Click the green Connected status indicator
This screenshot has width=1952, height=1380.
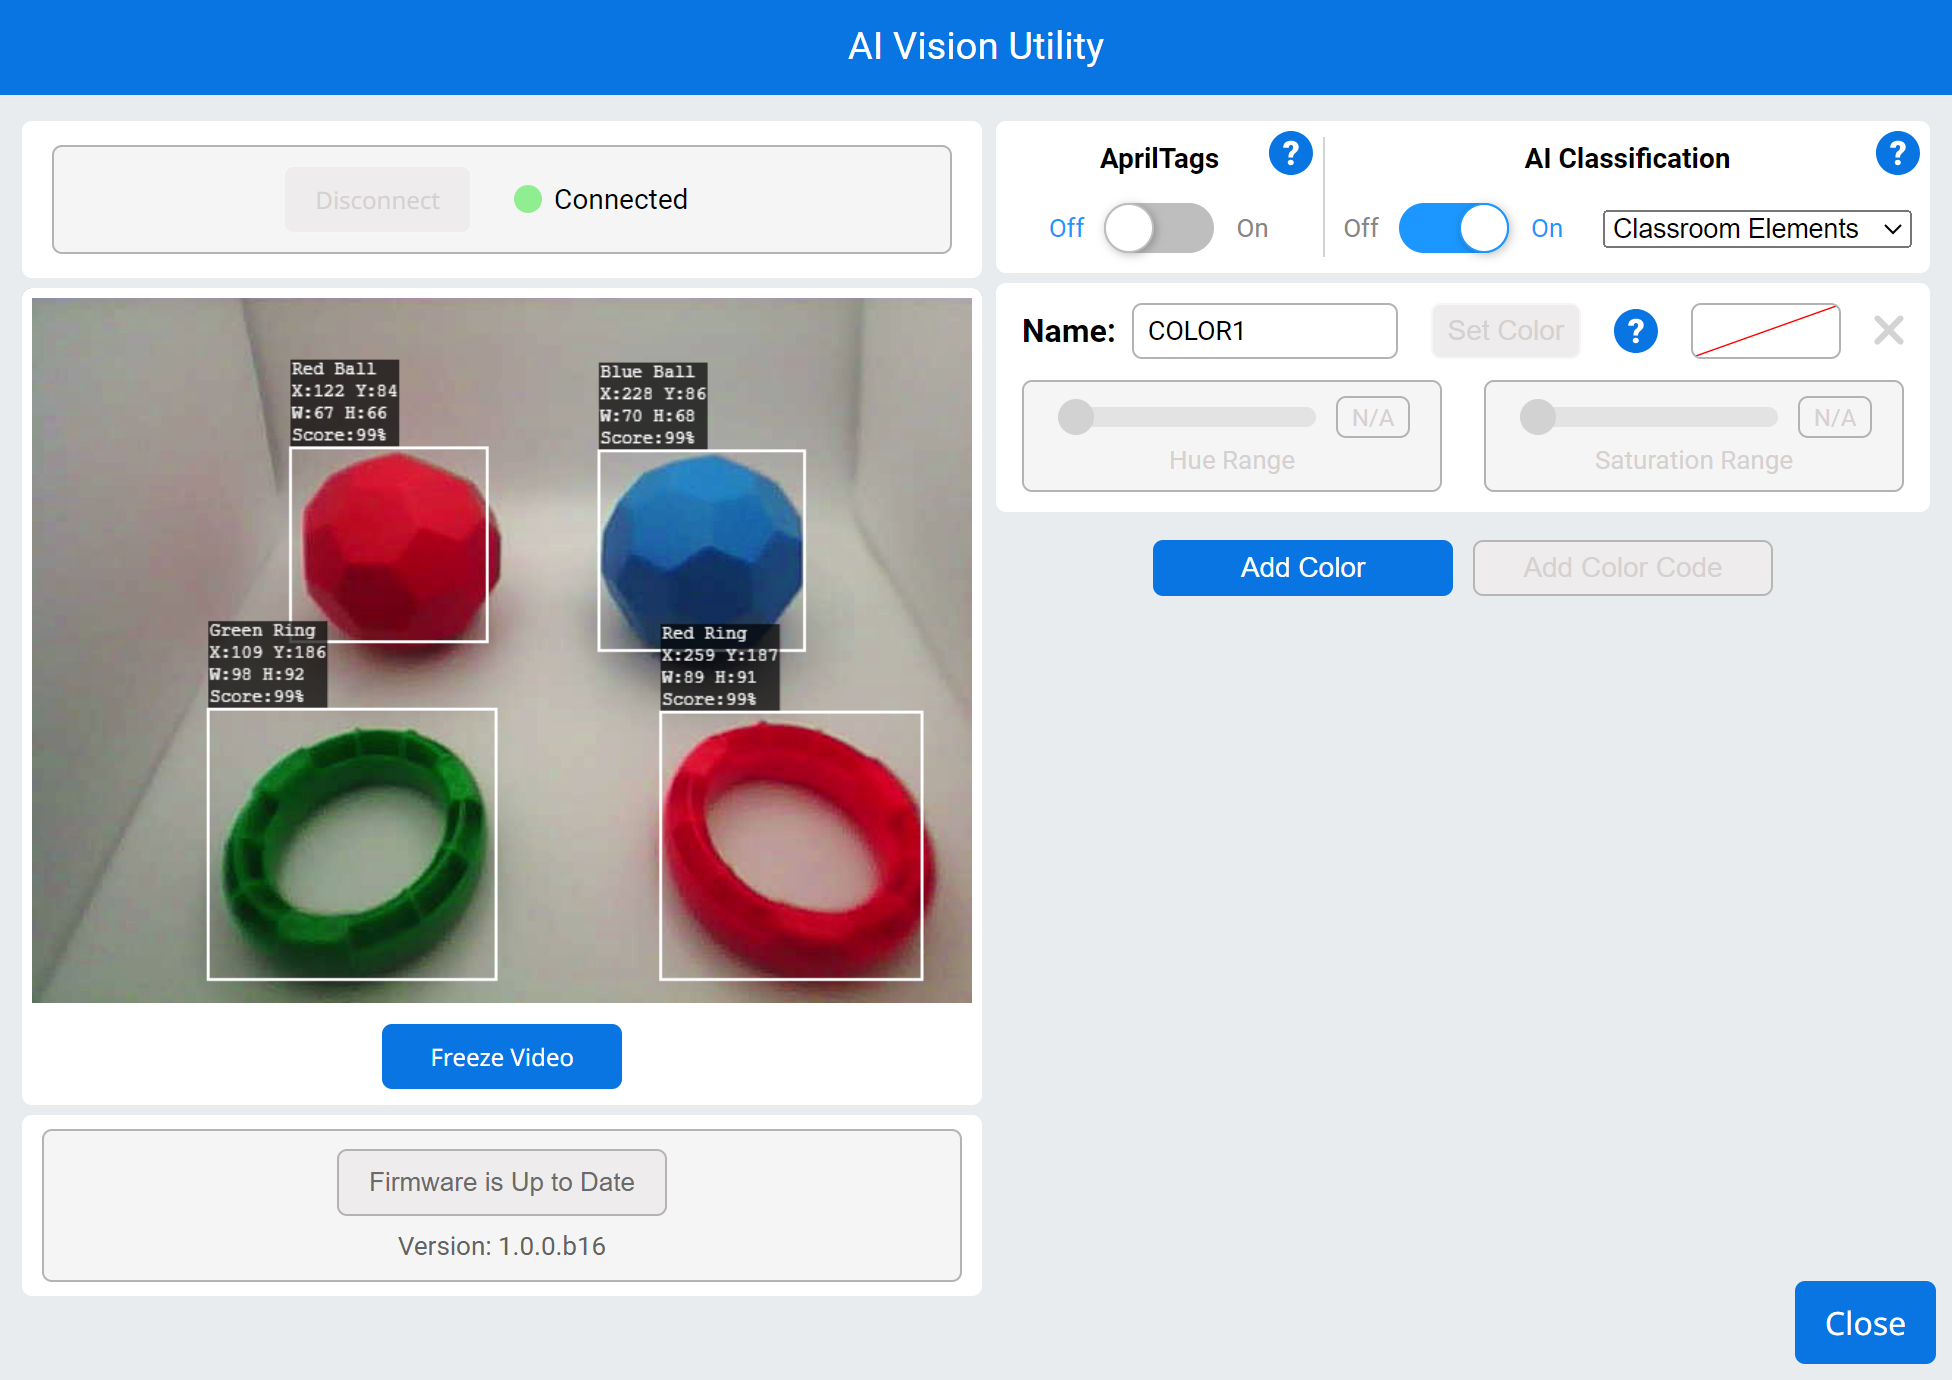[x=528, y=199]
